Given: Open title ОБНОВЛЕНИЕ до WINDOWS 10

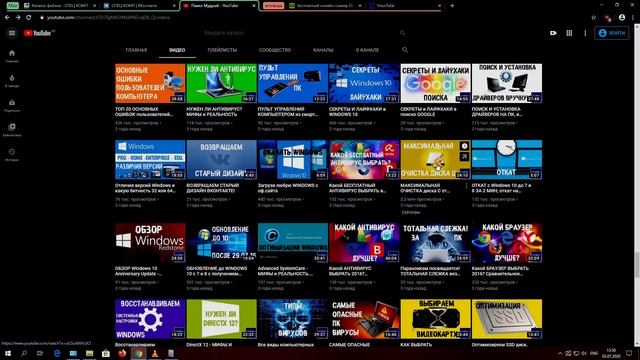Looking at the screenshot, I should (x=217, y=271).
